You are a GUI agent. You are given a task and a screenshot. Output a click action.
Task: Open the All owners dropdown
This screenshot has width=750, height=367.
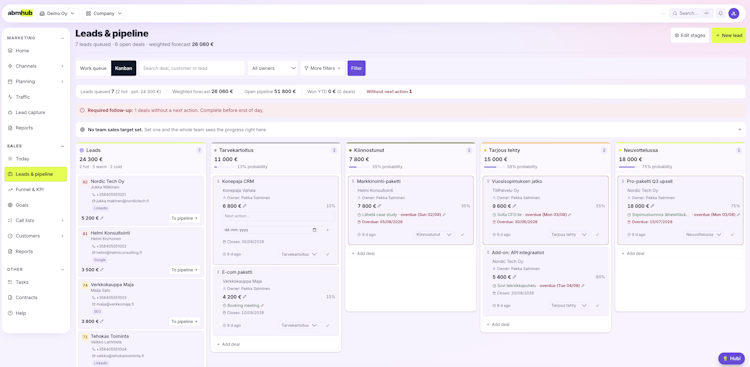273,68
